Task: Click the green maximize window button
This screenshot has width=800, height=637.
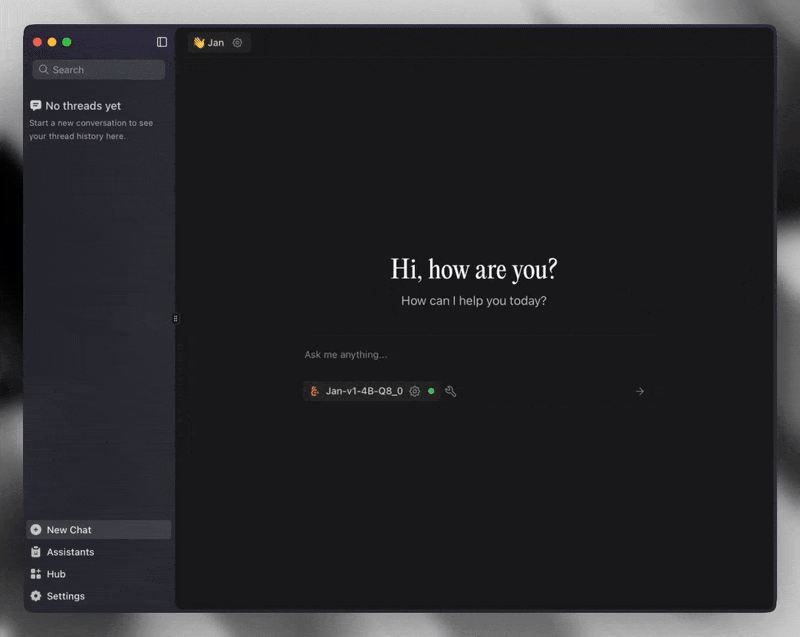Action: pyautogui.click(x=67, y=42)
